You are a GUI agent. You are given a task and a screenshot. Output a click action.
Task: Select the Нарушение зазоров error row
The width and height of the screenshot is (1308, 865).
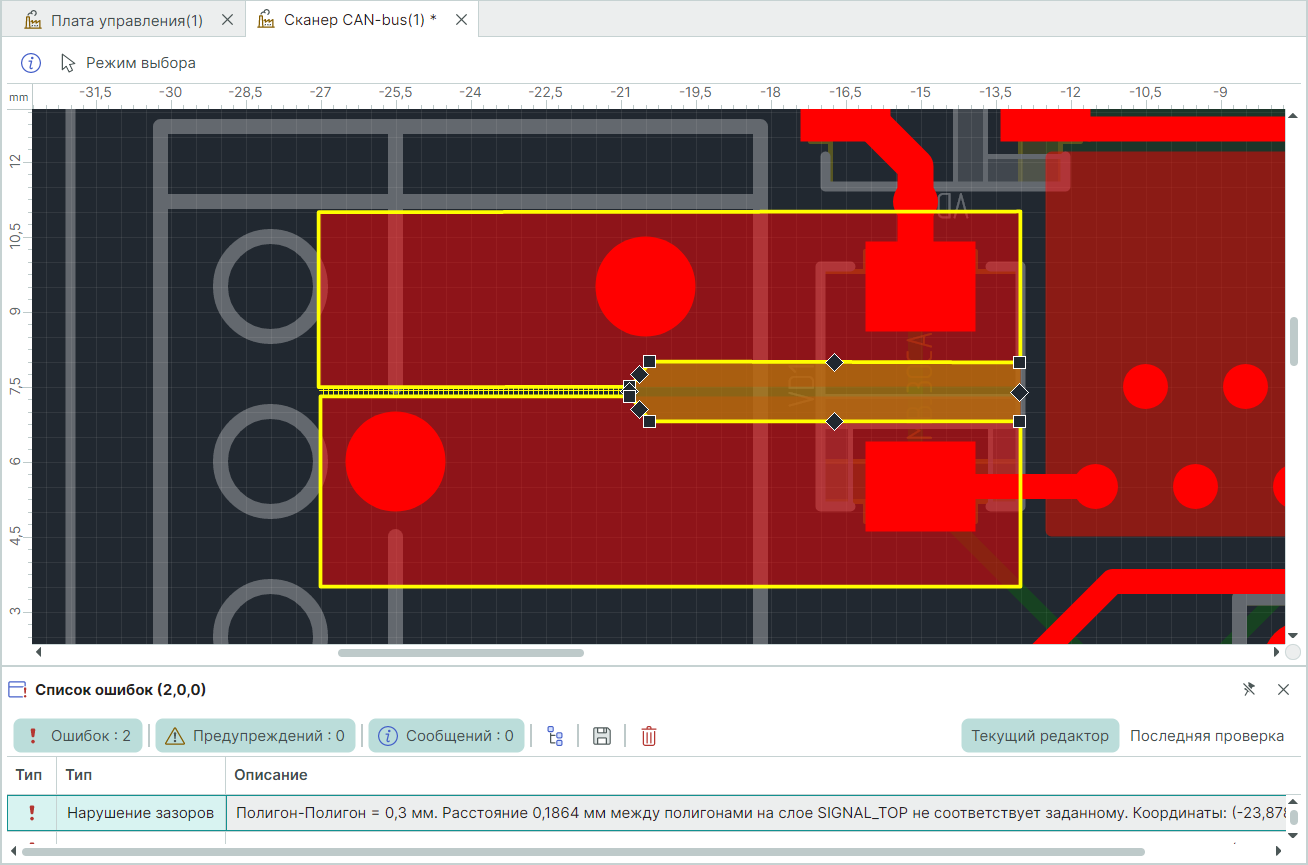tap(140, 813)
